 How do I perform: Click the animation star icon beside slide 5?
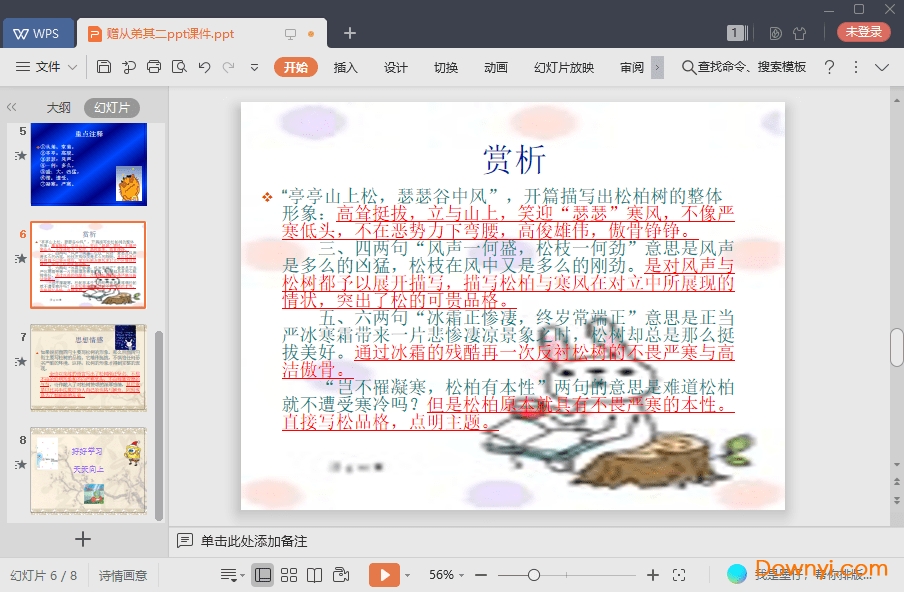click(21, 156)
